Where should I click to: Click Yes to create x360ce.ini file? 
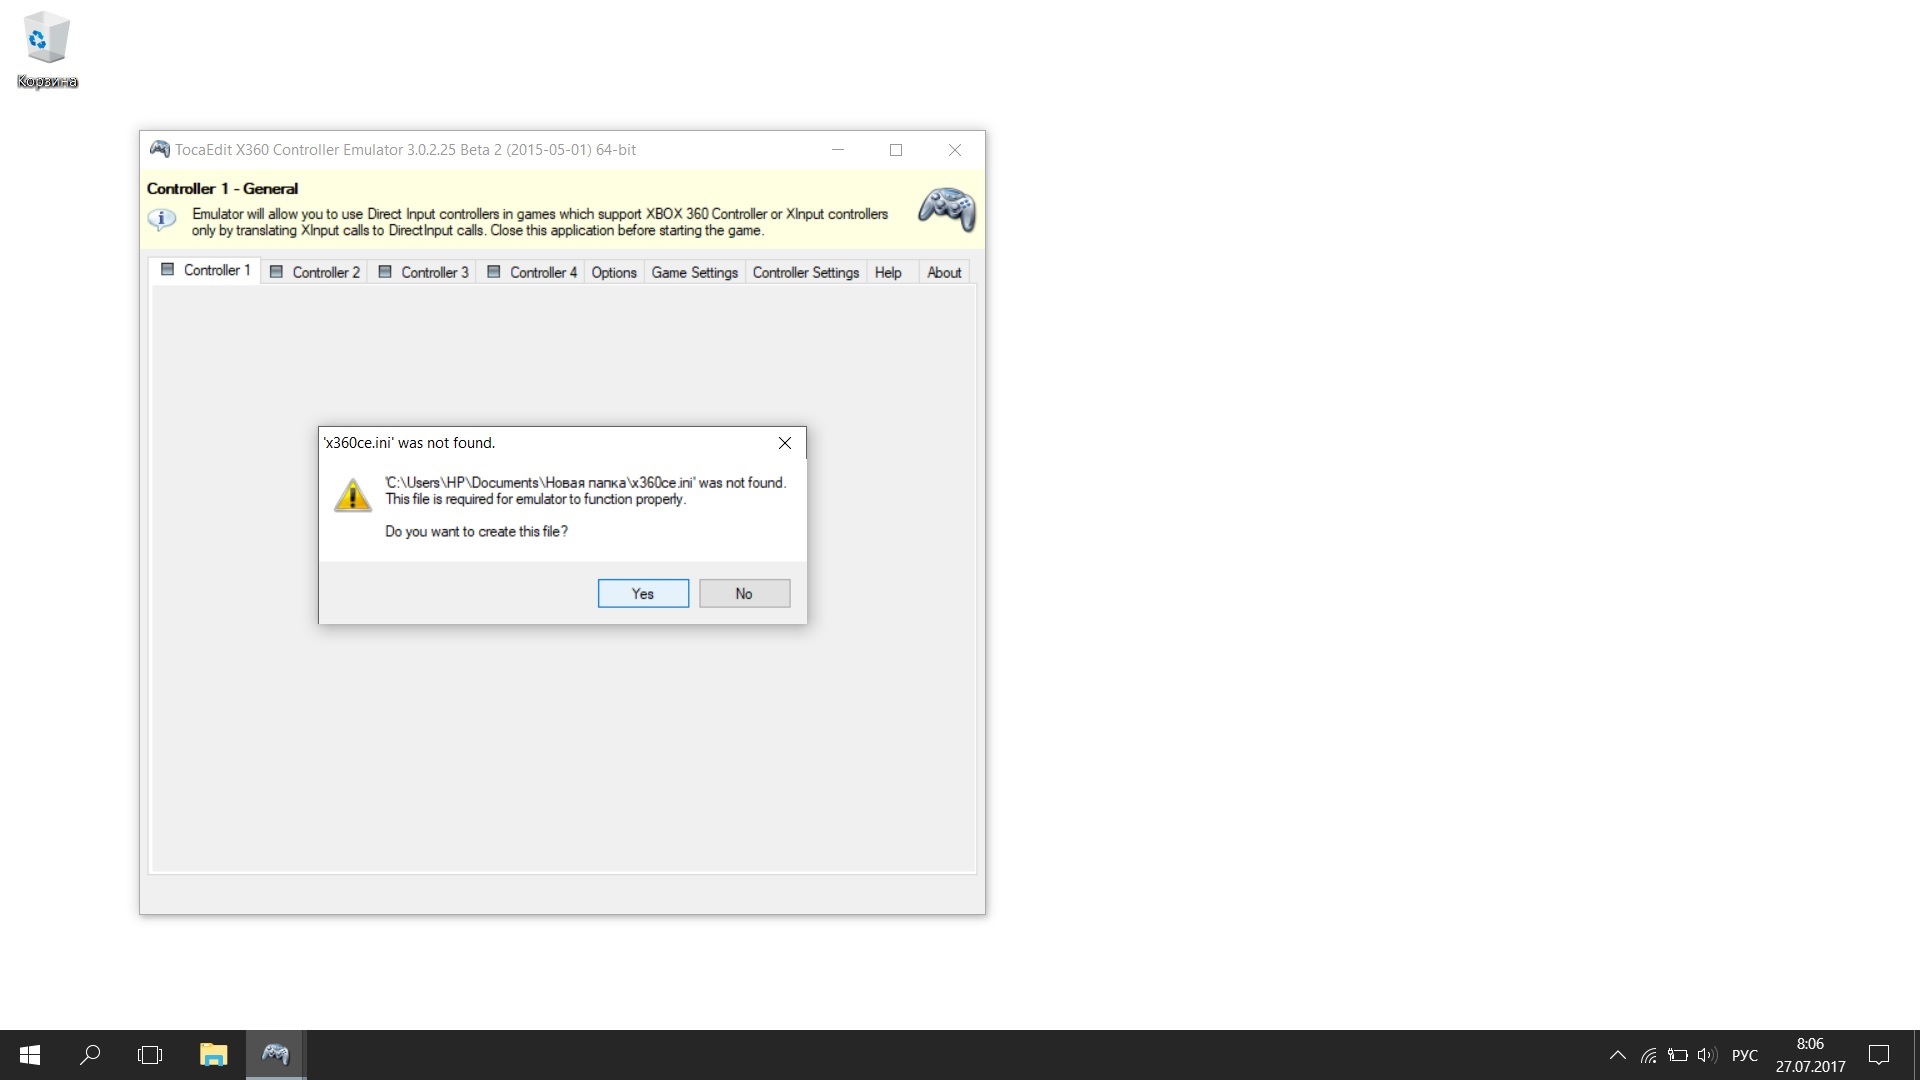(643, 593)
